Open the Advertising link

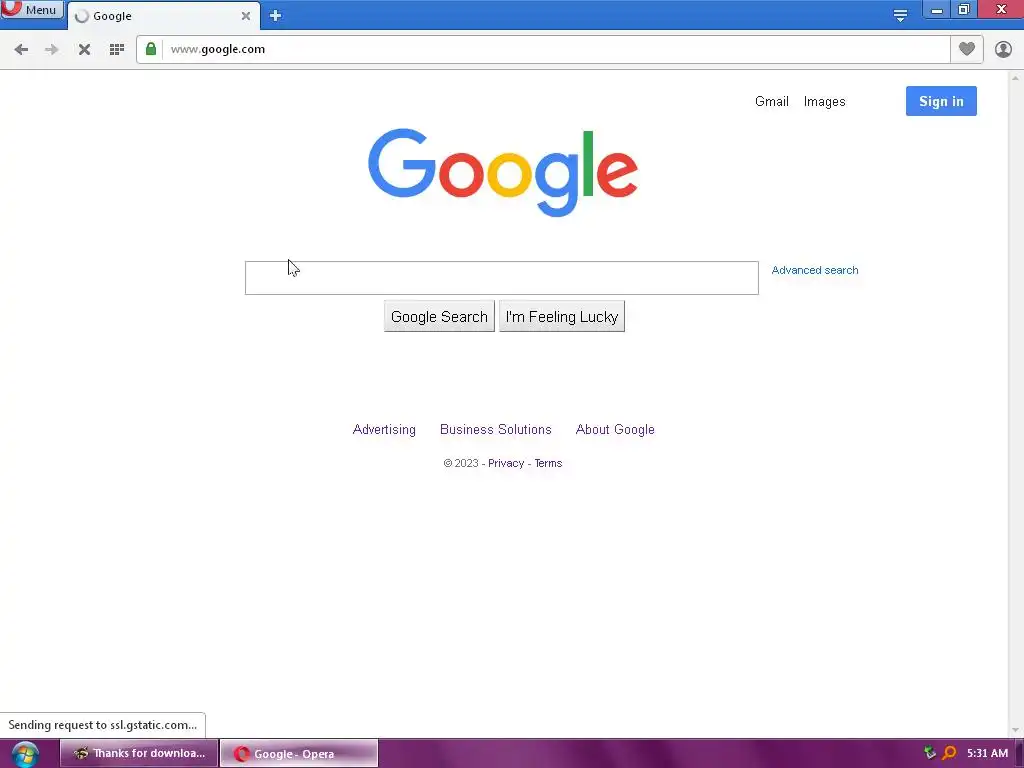pos(384,430)
